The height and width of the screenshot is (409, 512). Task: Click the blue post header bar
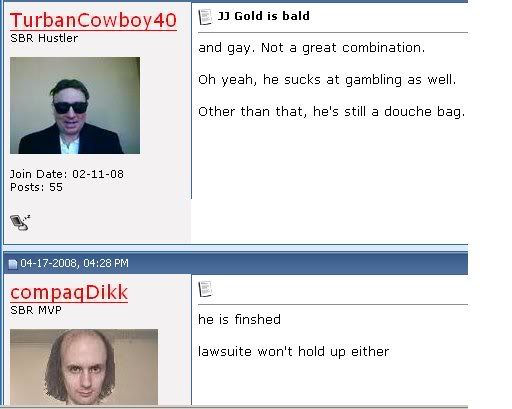[x=236, y=263]
